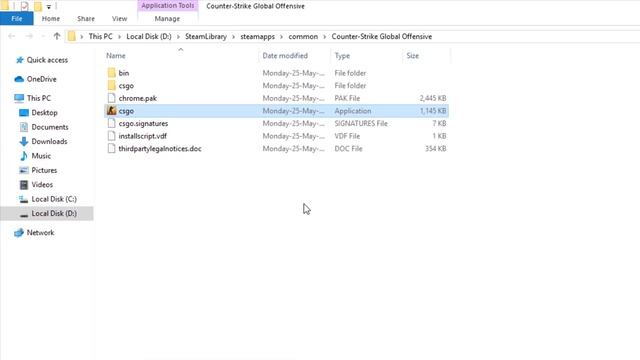640x360 pixels.
Task: Select the csgo folder icon
Action: pyautogui.click(x=111, y=86)
